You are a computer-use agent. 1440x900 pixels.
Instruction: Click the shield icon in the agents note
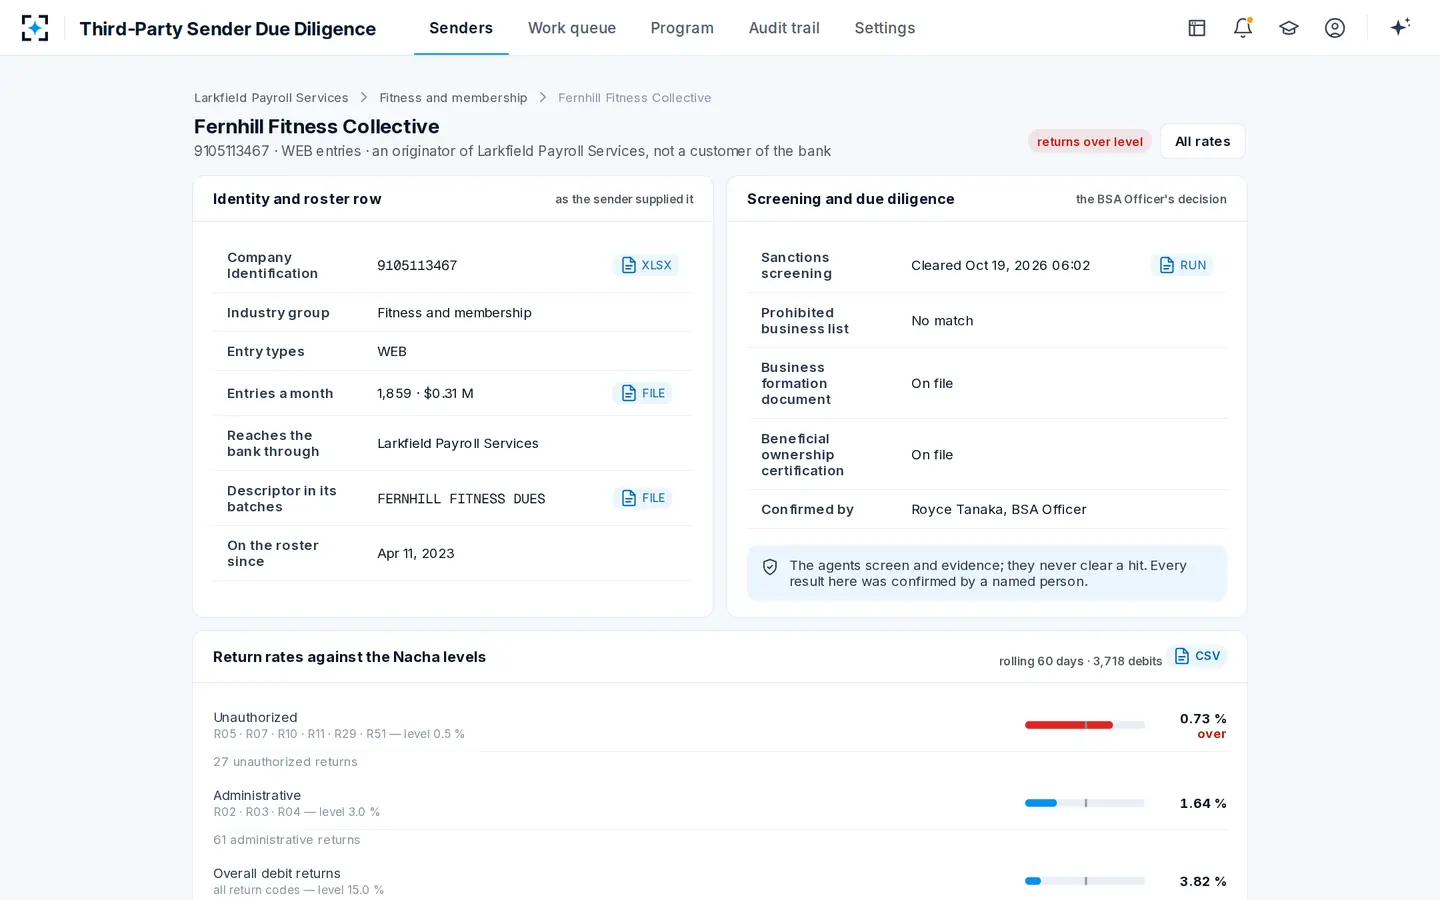click(x=770, y=567)
